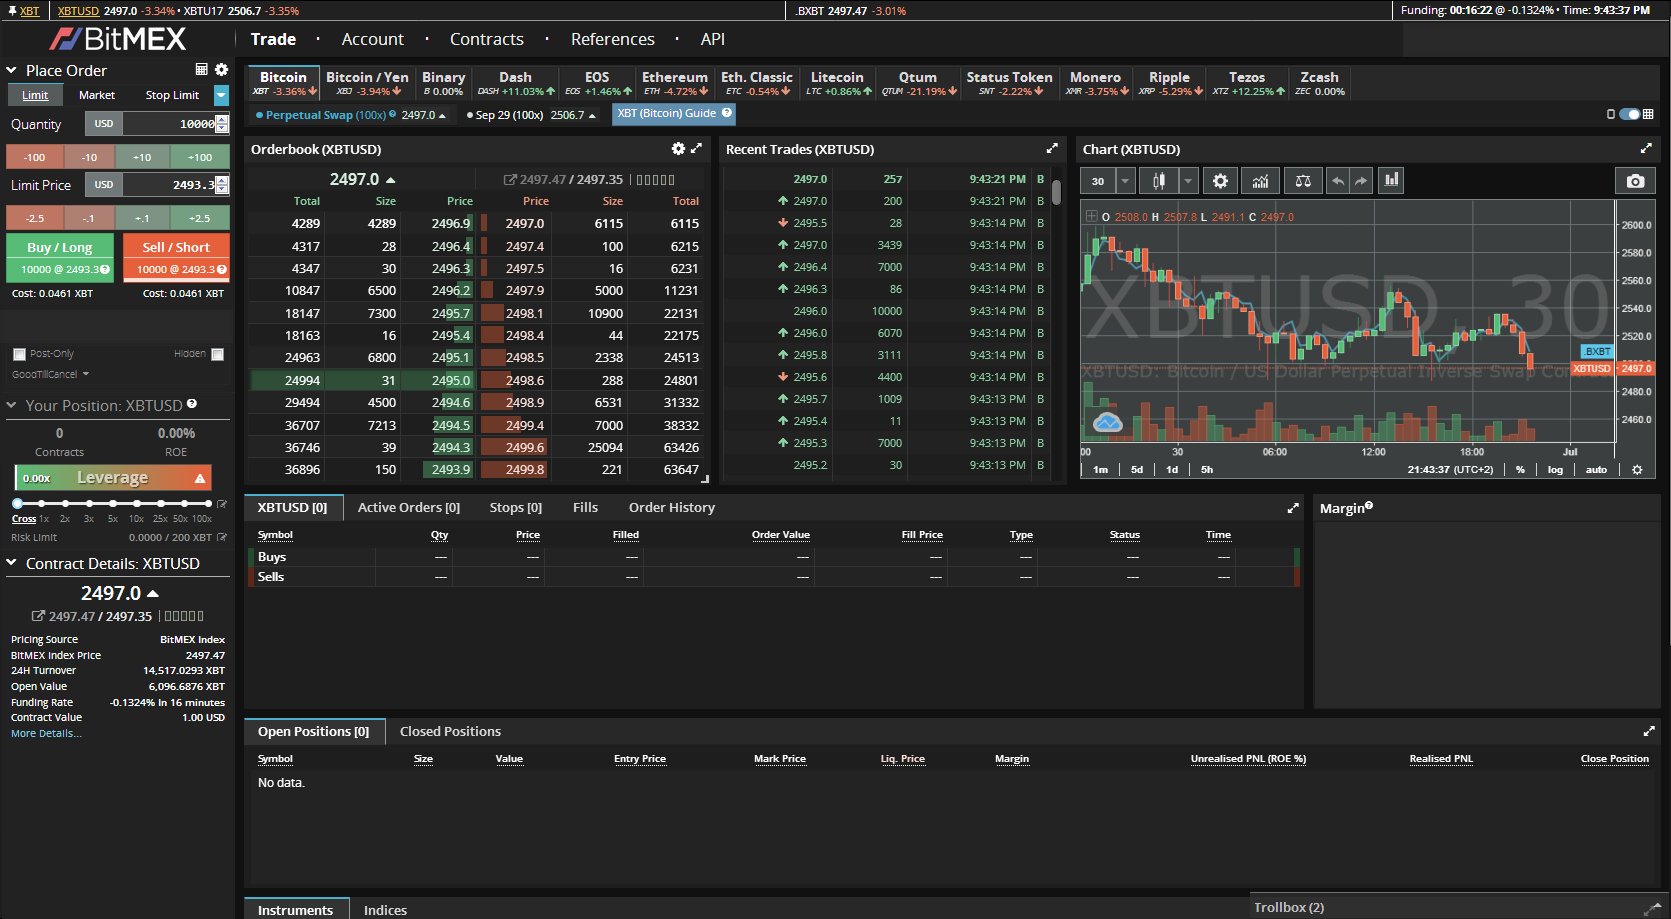Open the Account menu
The width and height of the screenshot is (1671, 919).
(x=373, y=39)
